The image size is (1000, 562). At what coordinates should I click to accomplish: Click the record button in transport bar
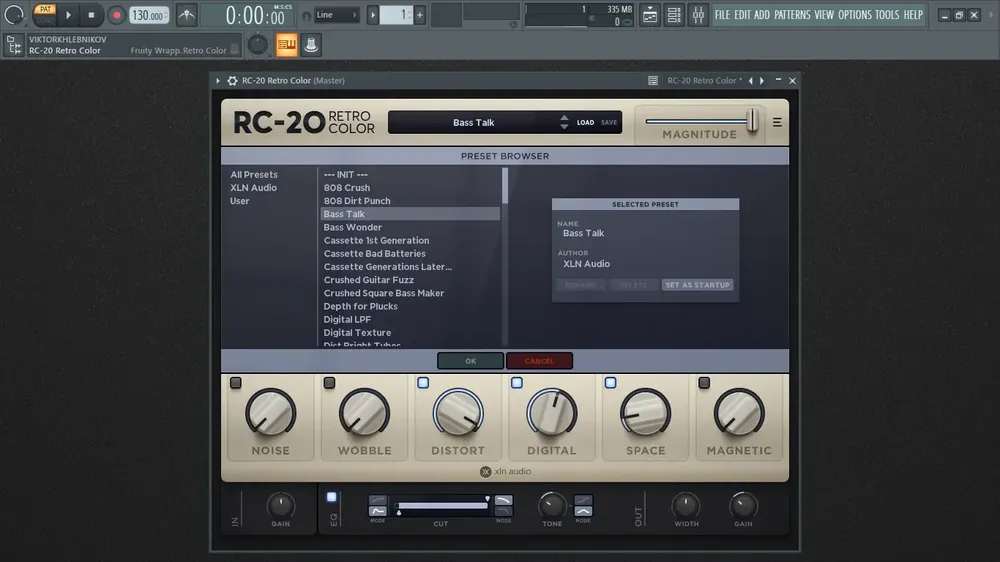coord(116,15)
